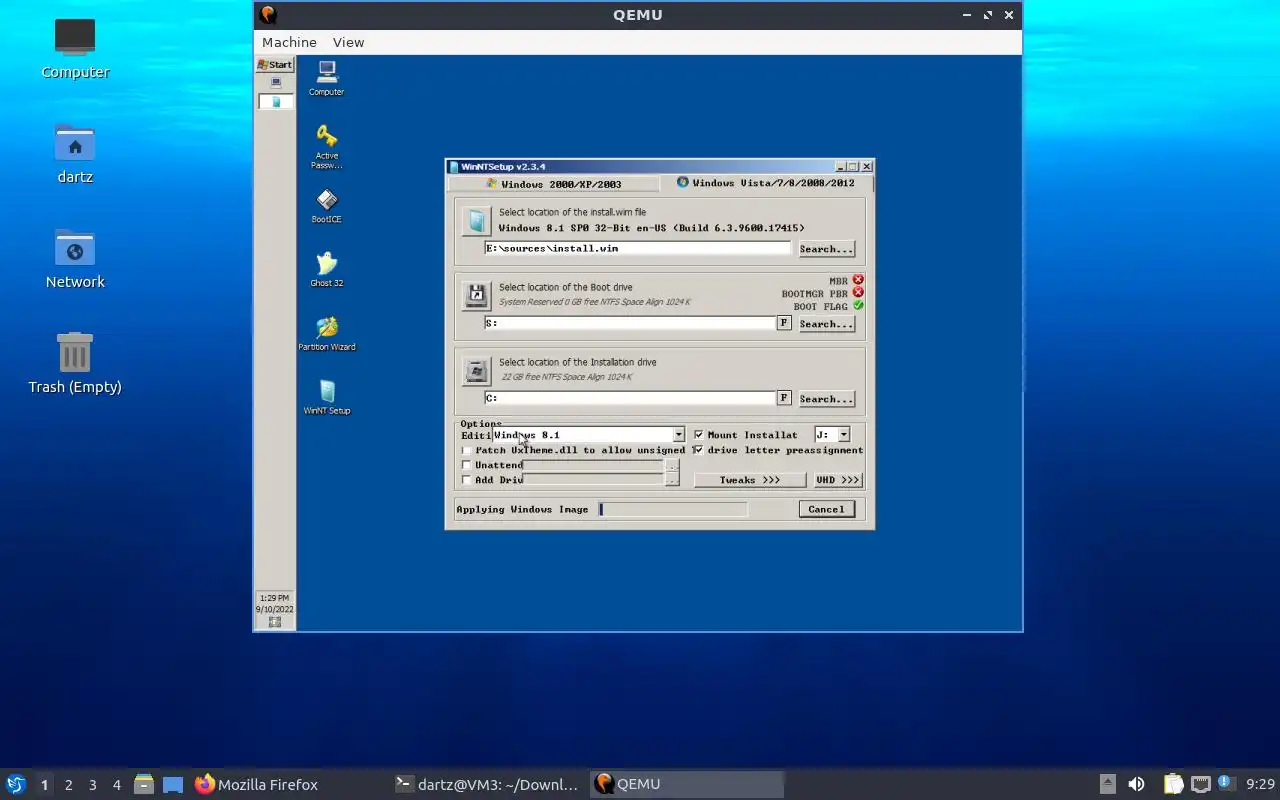Click the C: installation drive path field
This screenshot has height=800, width=1280.
click(x=630, y=398)
